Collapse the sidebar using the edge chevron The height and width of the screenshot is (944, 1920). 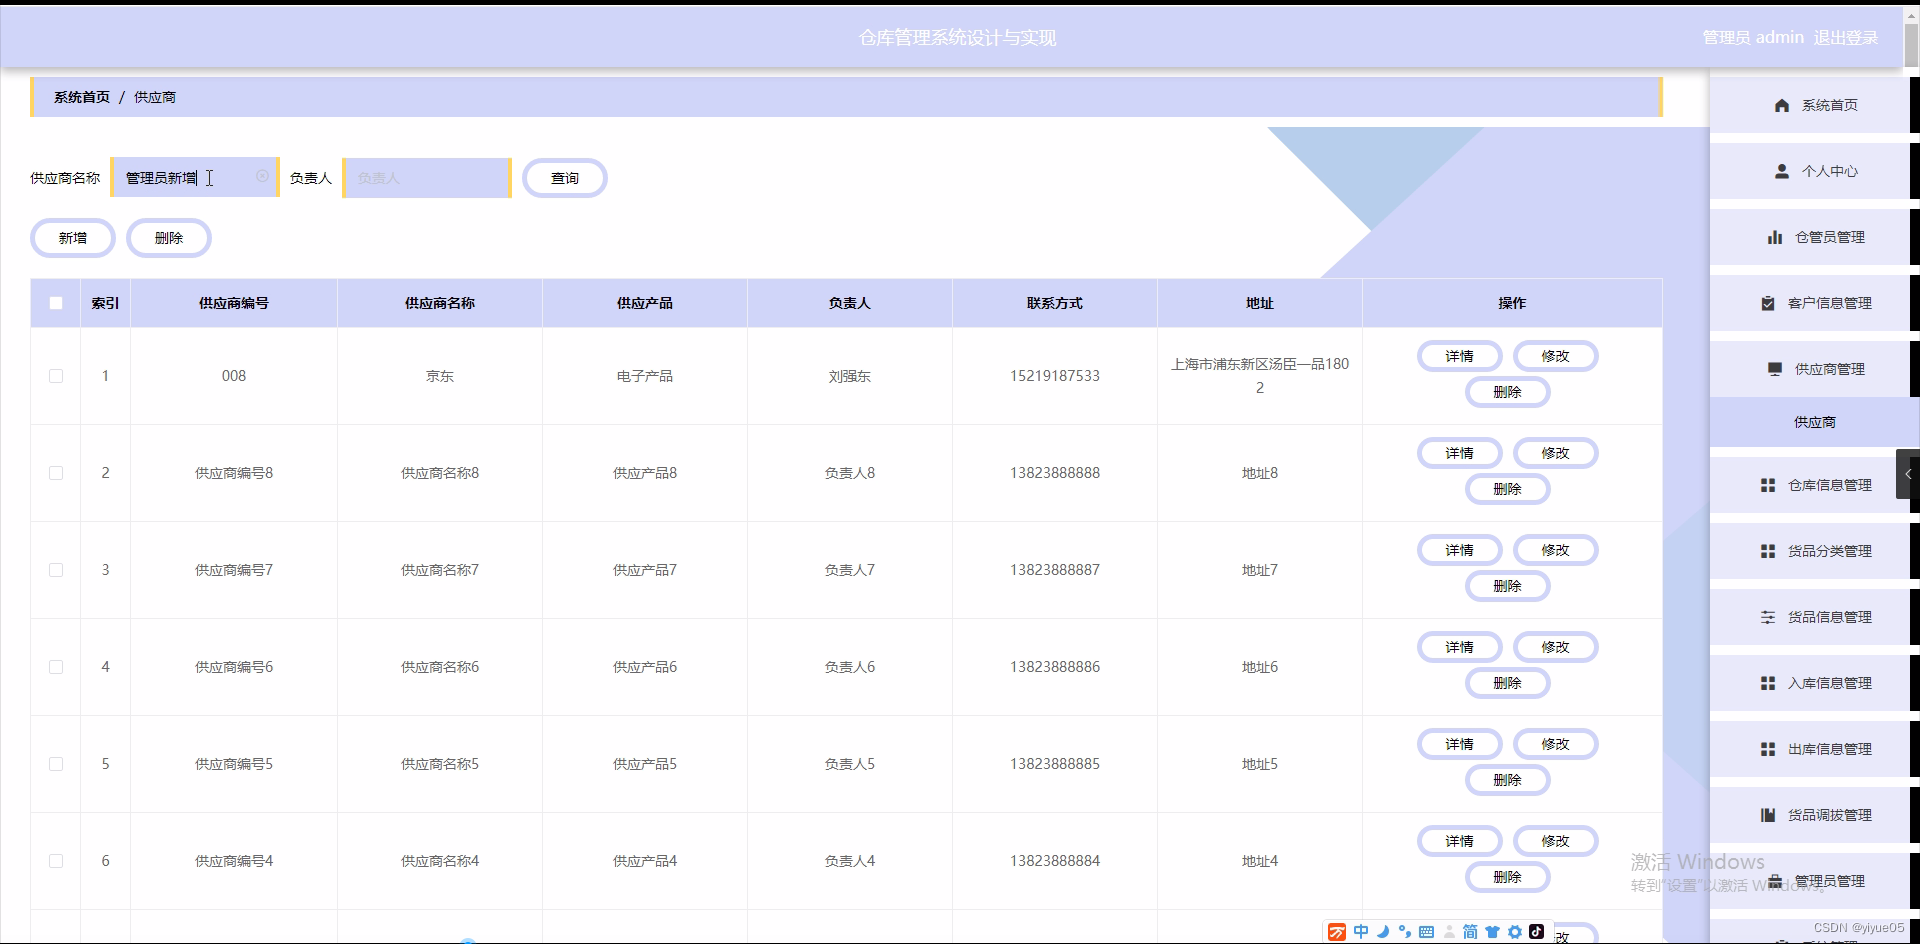[1908, 474]
